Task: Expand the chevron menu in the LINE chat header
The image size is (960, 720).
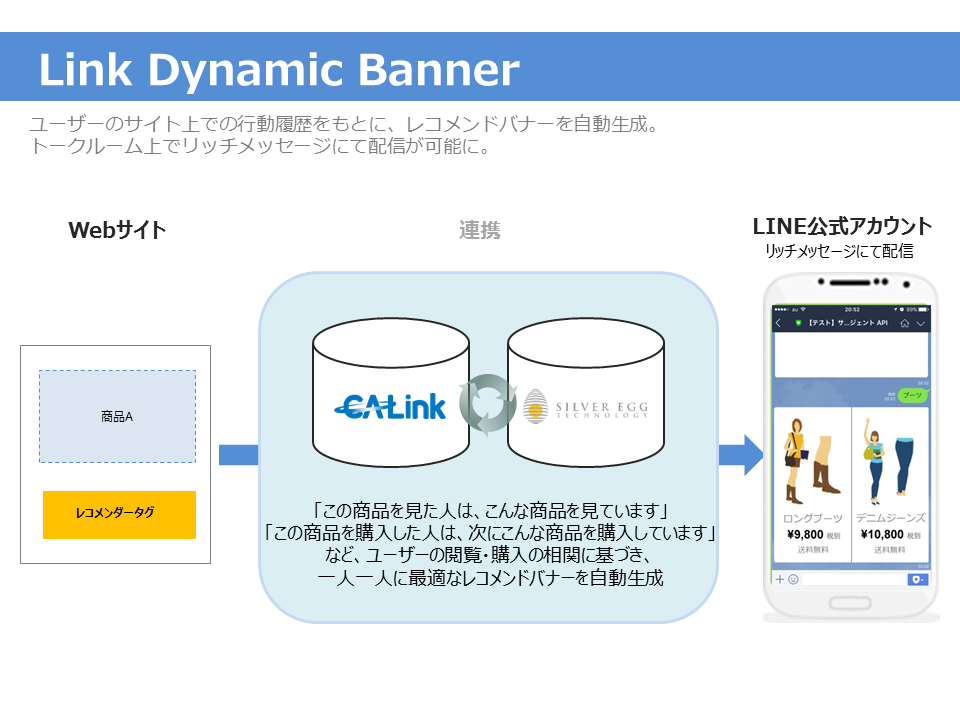Action: pyautogui.click(x=920, y=323)
